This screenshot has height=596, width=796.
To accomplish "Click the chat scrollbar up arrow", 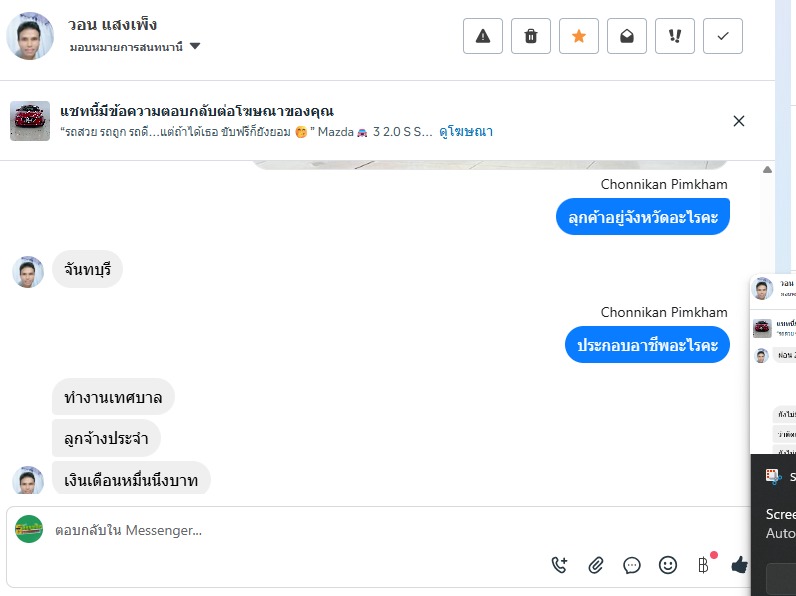I will (767, 170).
